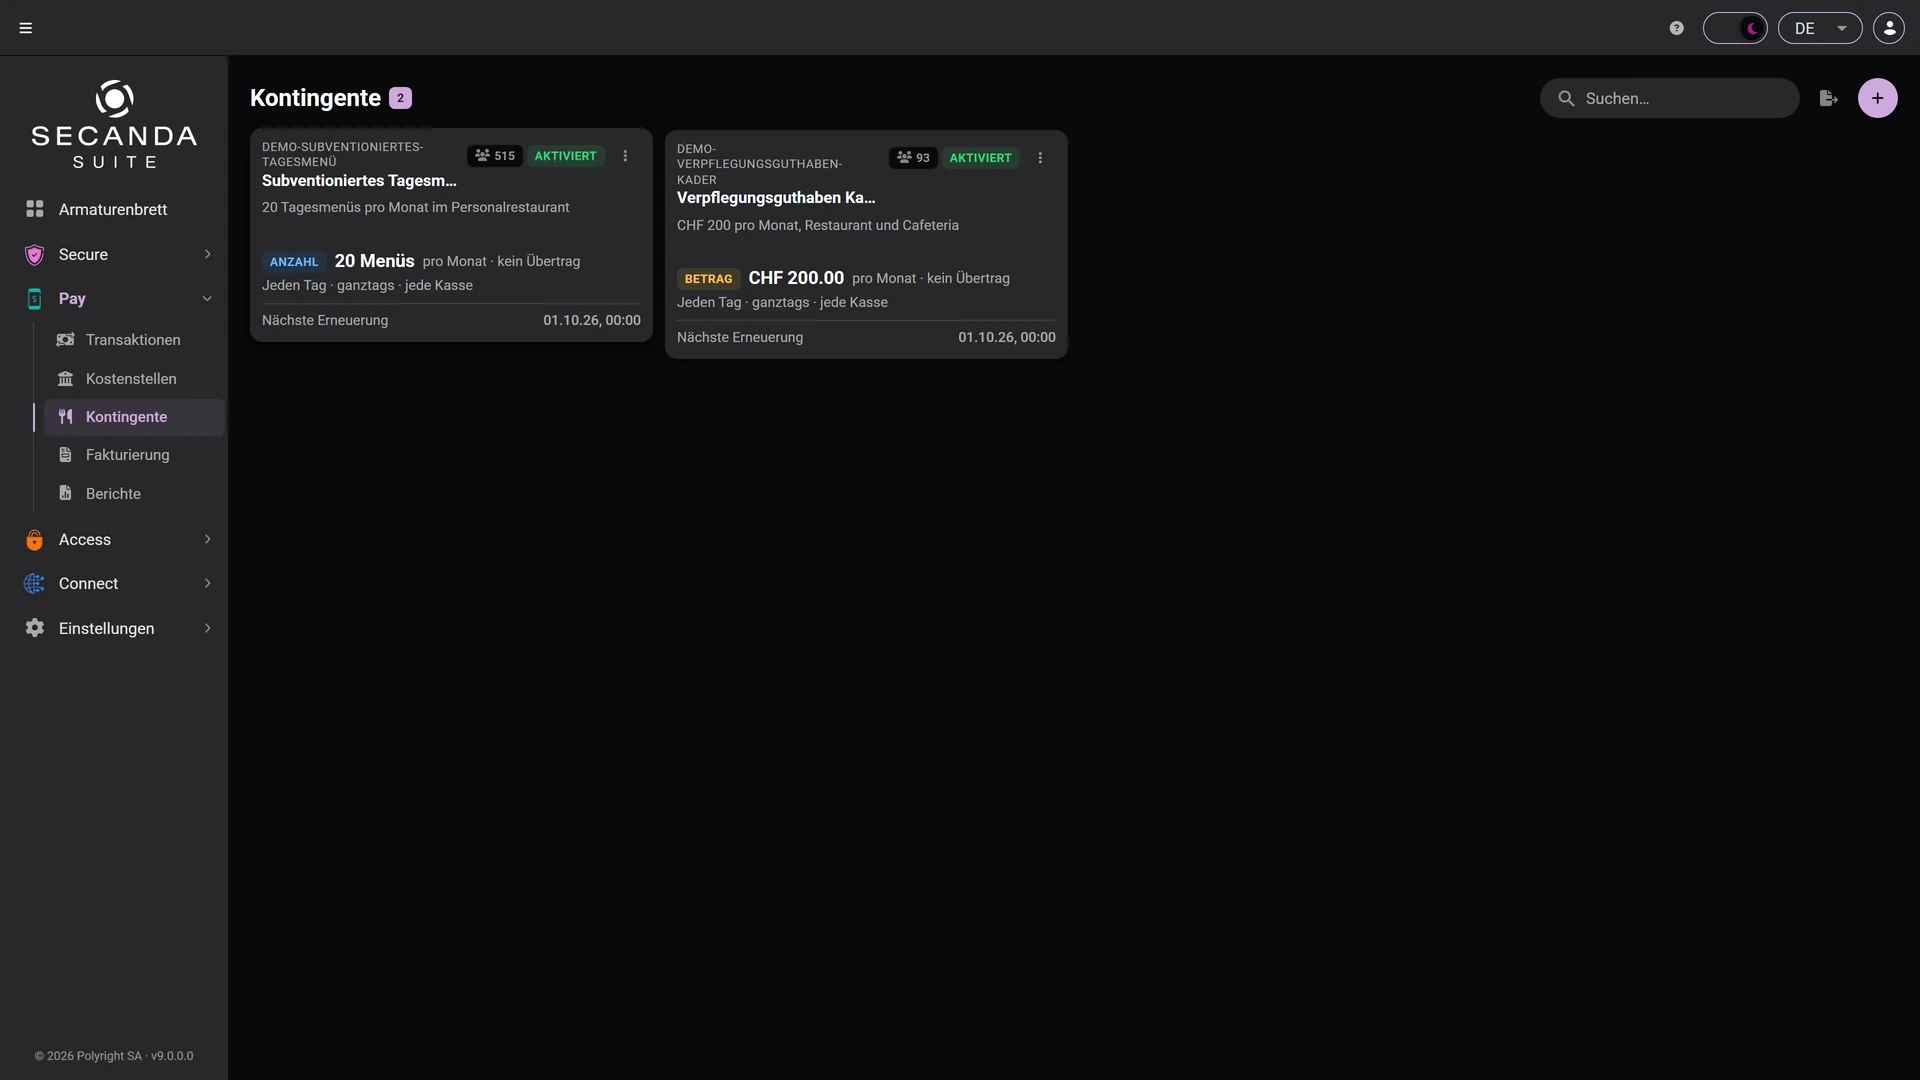Click the search magnifier icon

(x=1566, y=98)
